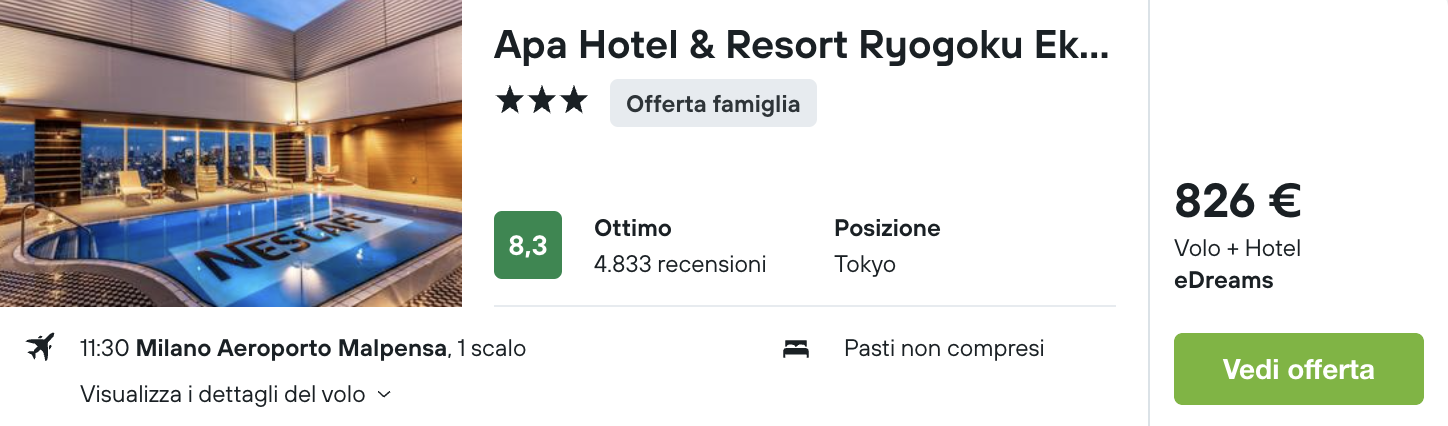
Task: Click the Posizione heading
Action: click(x=887, y=228)
